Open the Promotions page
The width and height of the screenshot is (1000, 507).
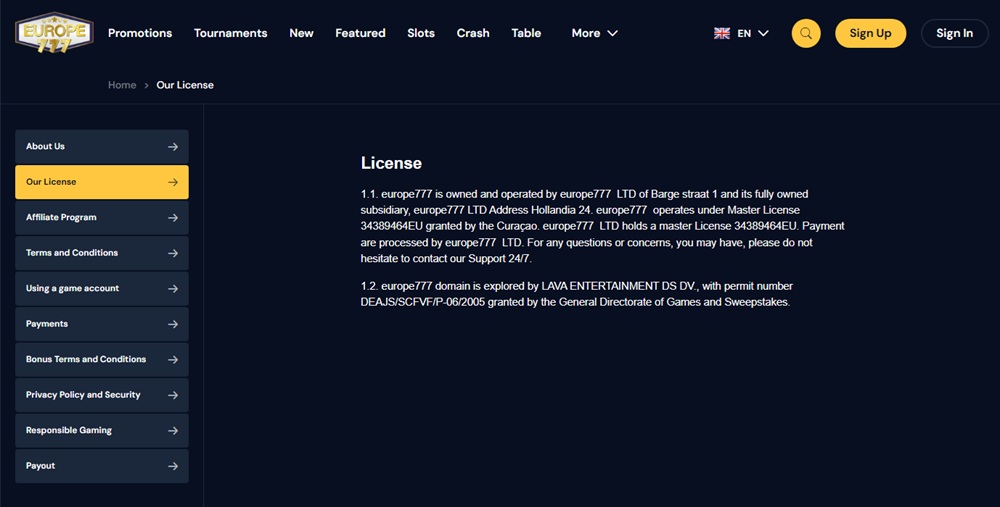click(140, 33)
